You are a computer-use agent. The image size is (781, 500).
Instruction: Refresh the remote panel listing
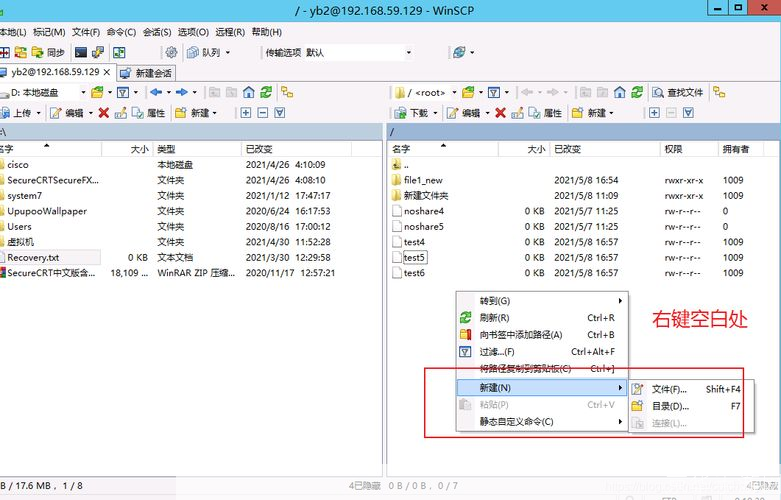click(x=637, y=92)
